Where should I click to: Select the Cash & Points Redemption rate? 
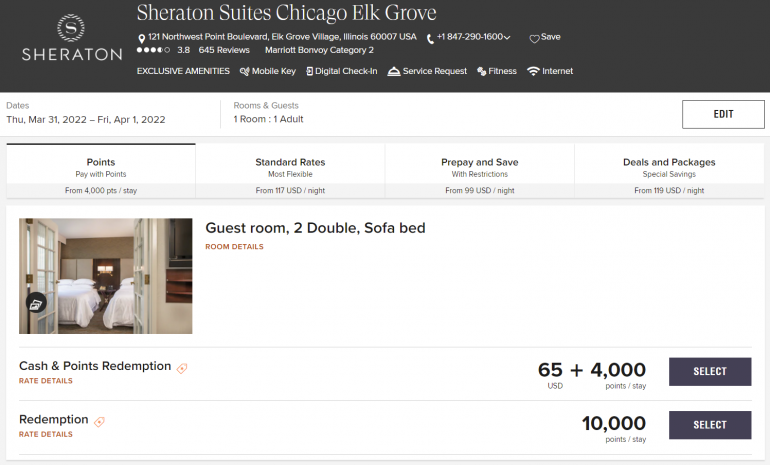710,372
